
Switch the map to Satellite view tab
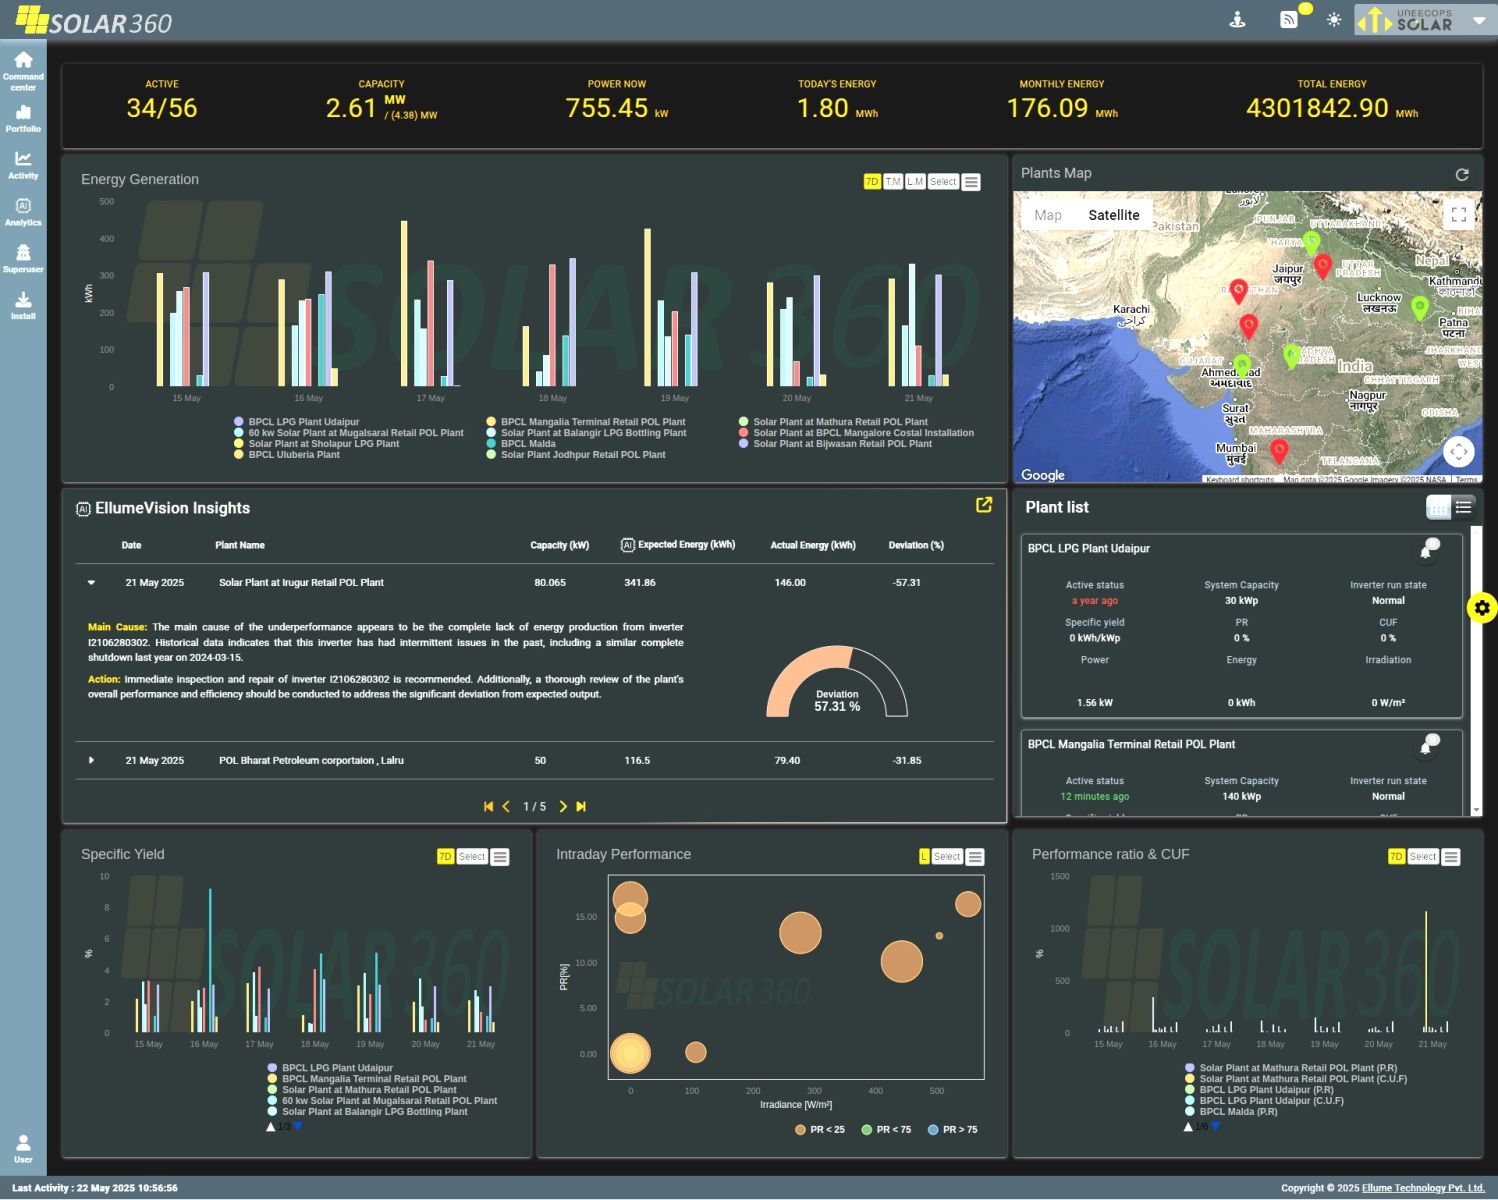1114,215
